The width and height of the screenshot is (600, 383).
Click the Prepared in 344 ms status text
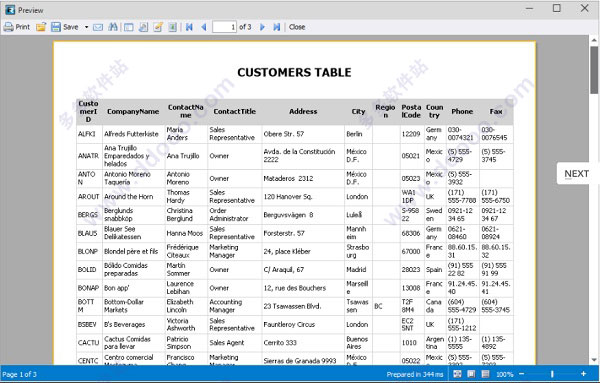pos(415,374)
